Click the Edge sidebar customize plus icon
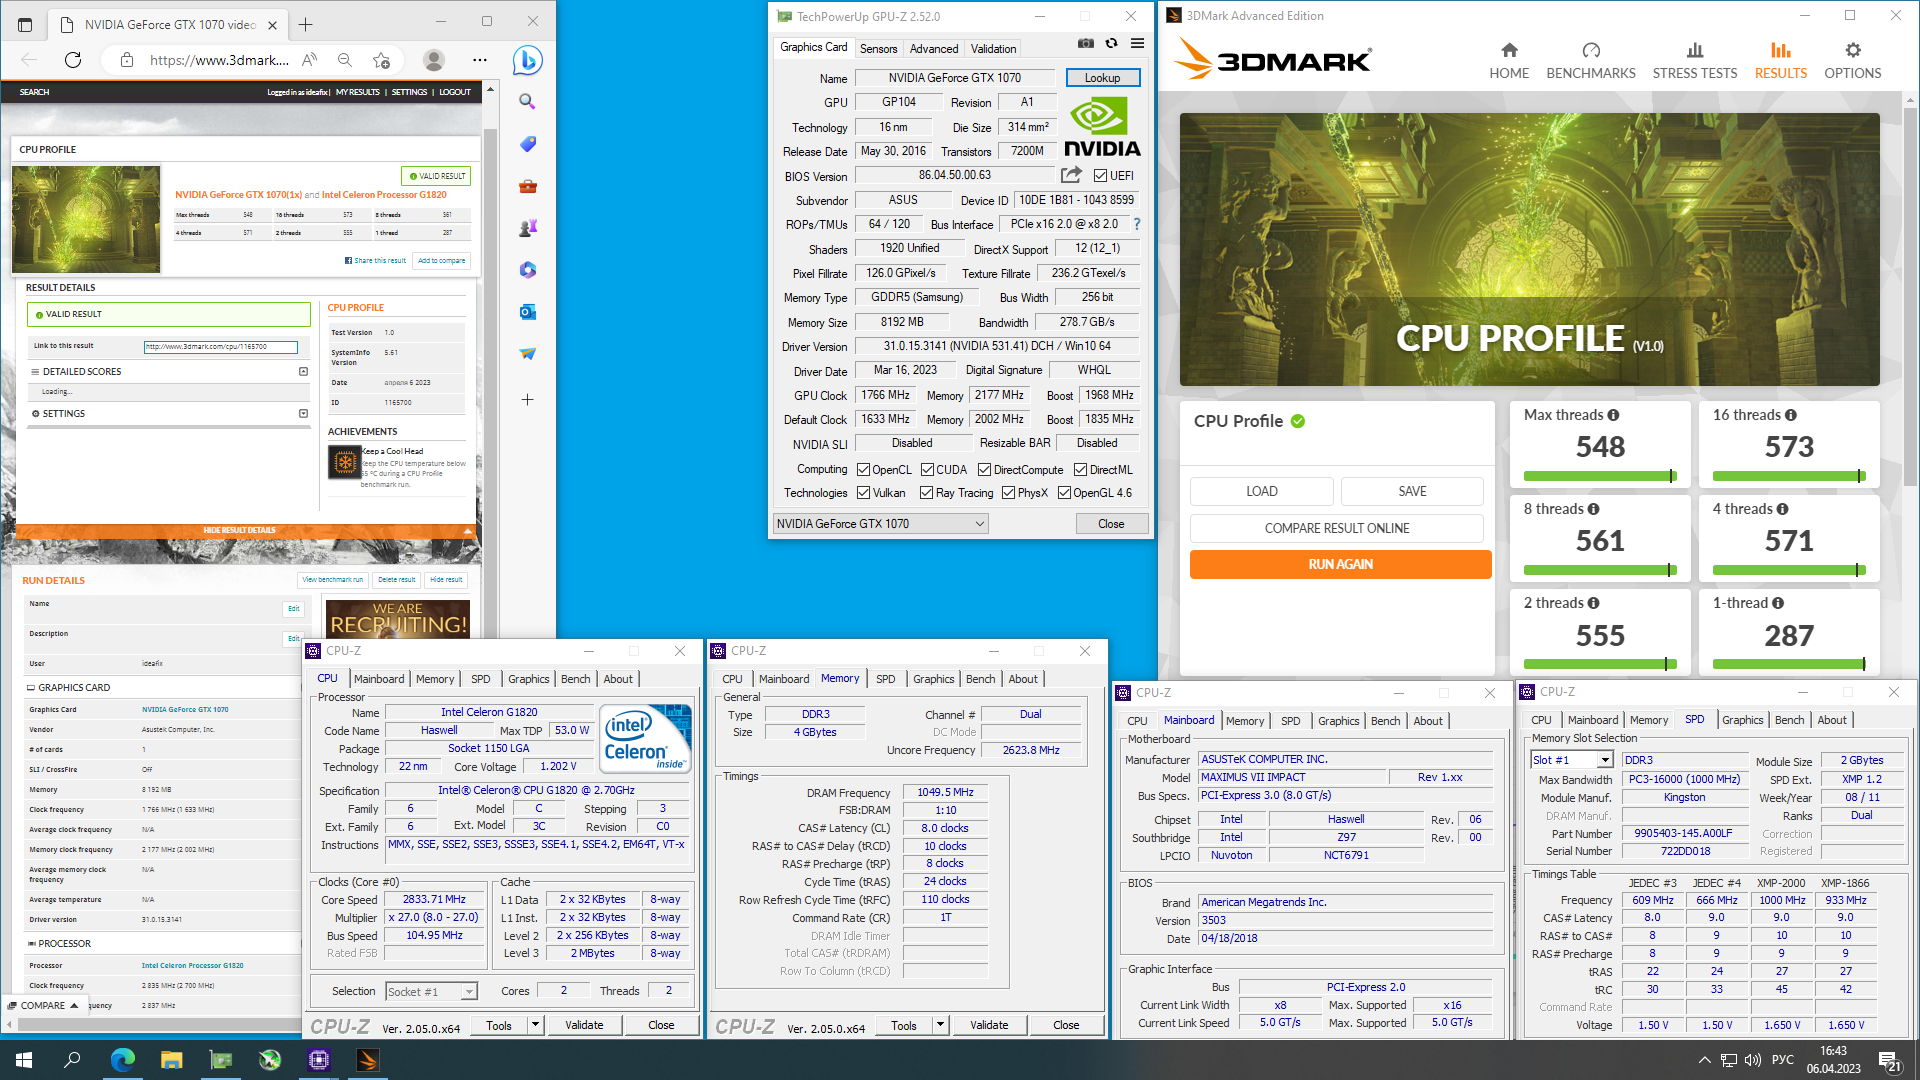Image resolution: width=1920 pixels, height=1080 pixels. pos(528,399)
